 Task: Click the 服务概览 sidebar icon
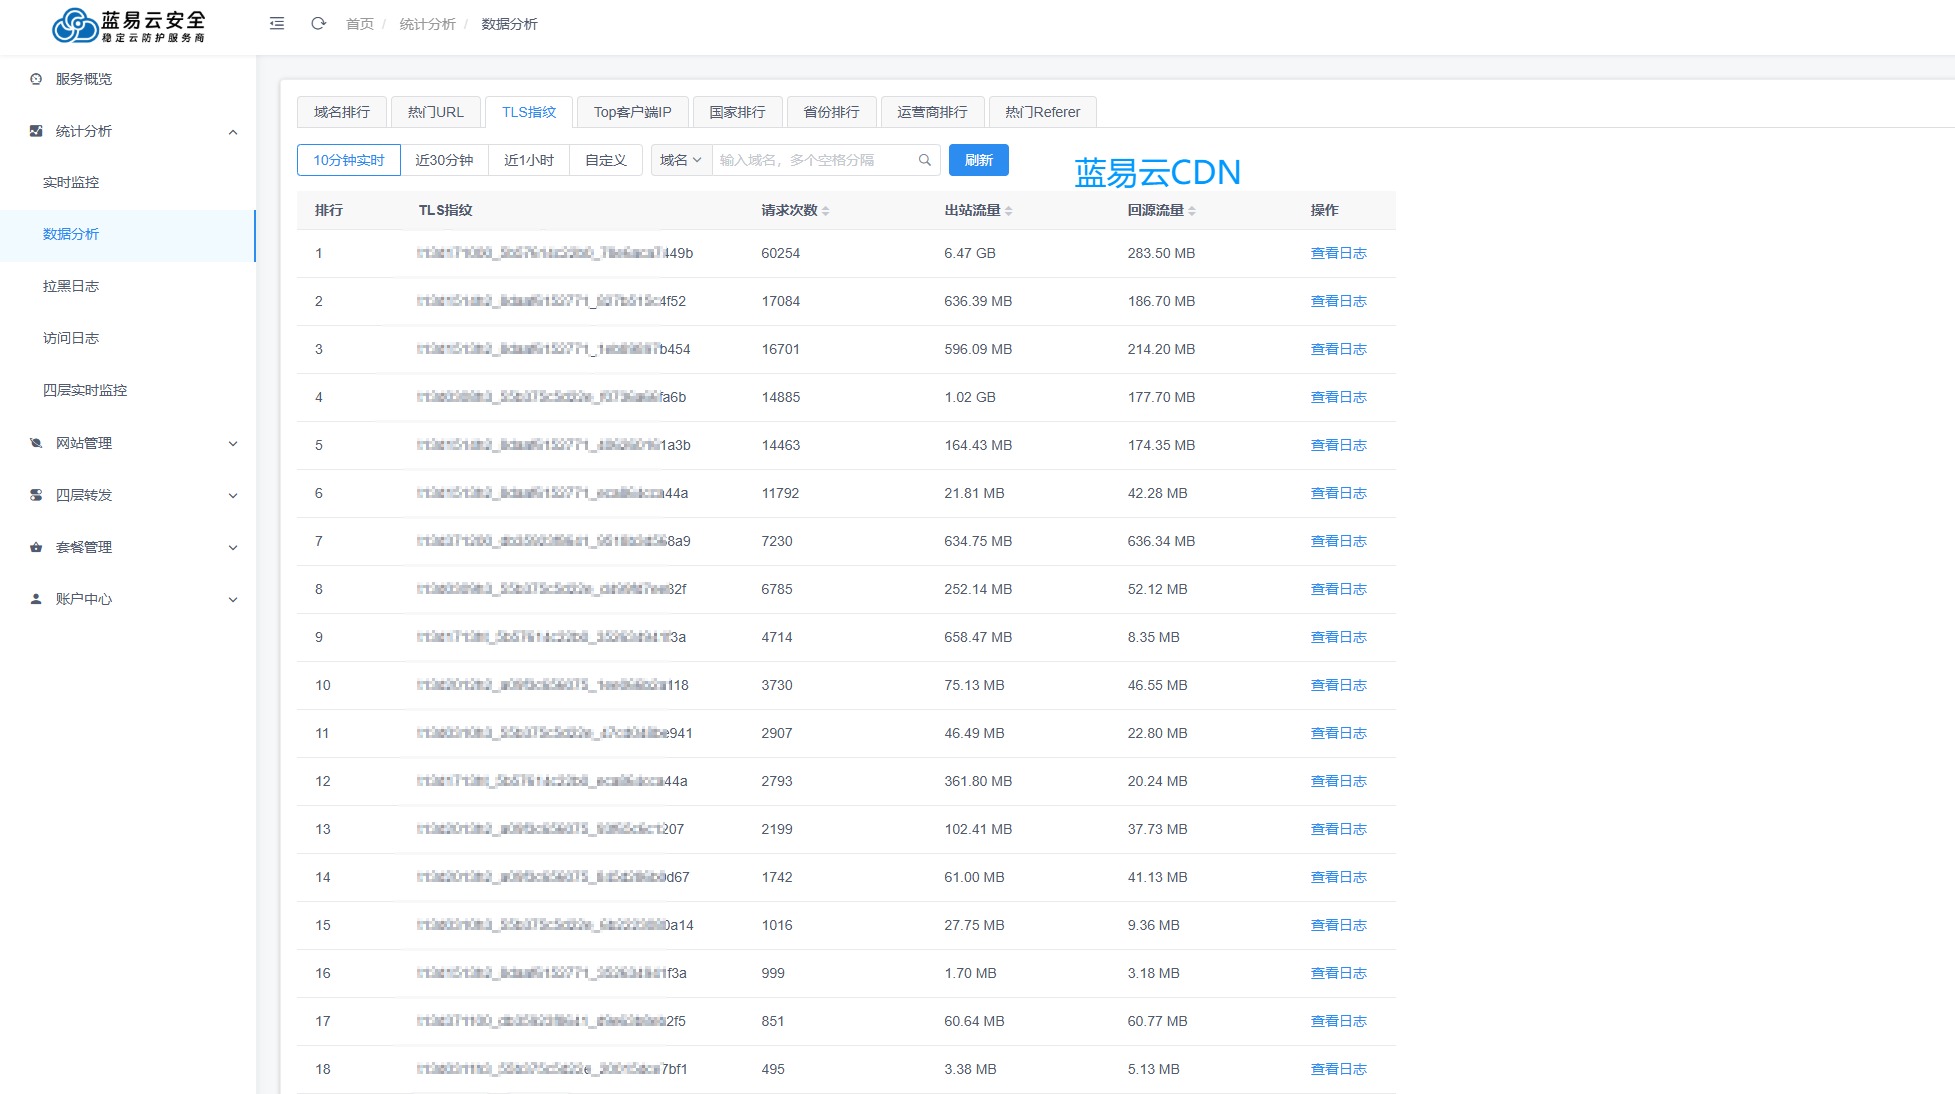click(x=36, y=79)
